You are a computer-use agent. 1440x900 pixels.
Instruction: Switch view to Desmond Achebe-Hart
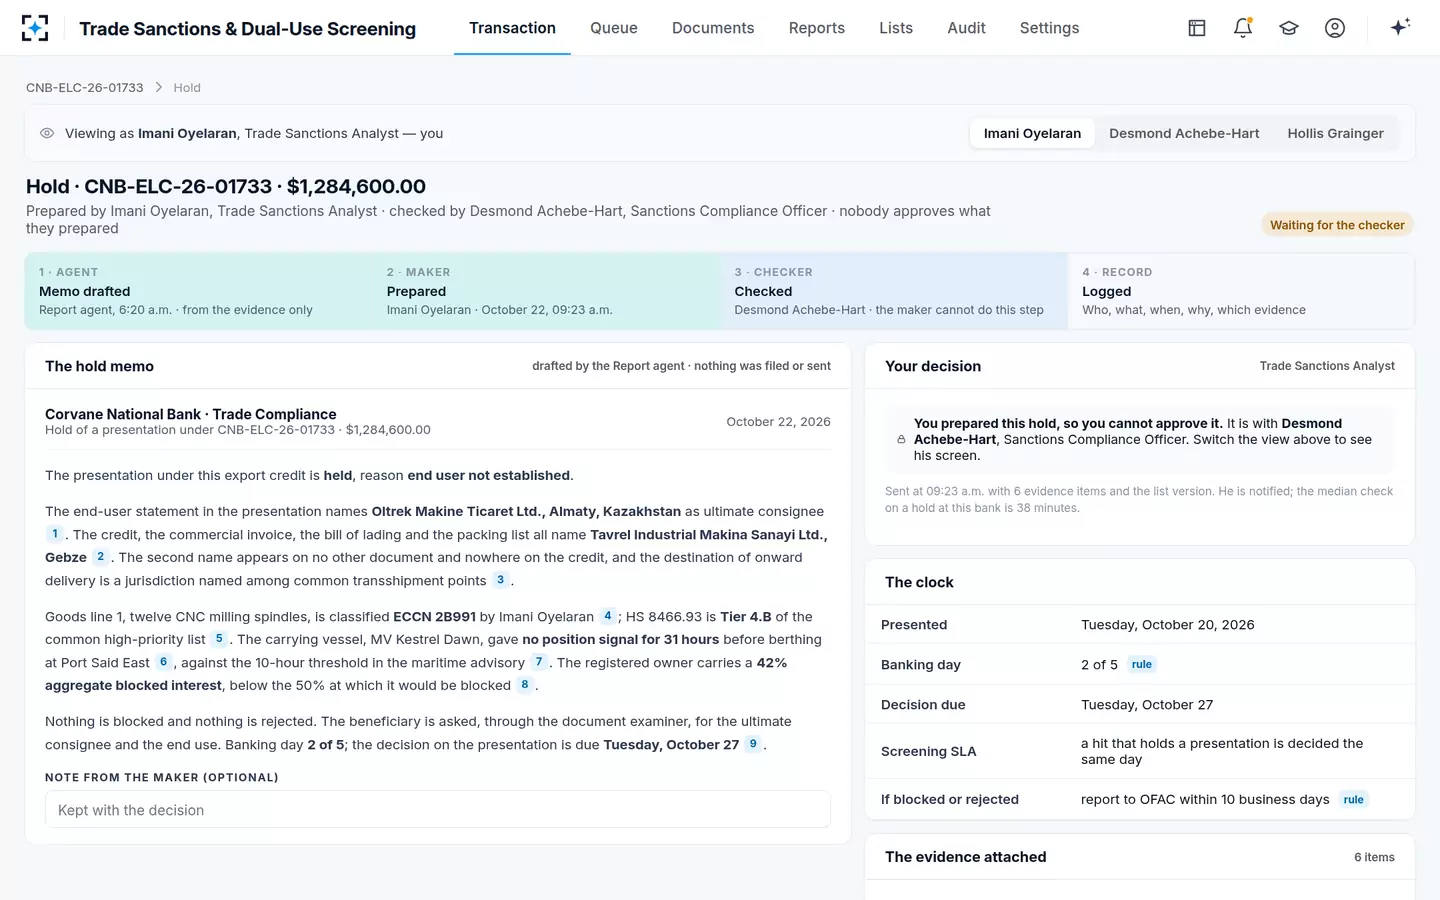(1184, 133)
